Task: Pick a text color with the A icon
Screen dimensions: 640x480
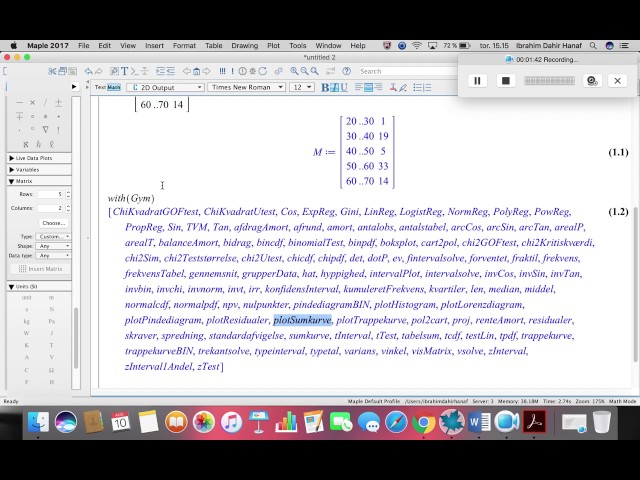Action: click(x=393, y=87)
